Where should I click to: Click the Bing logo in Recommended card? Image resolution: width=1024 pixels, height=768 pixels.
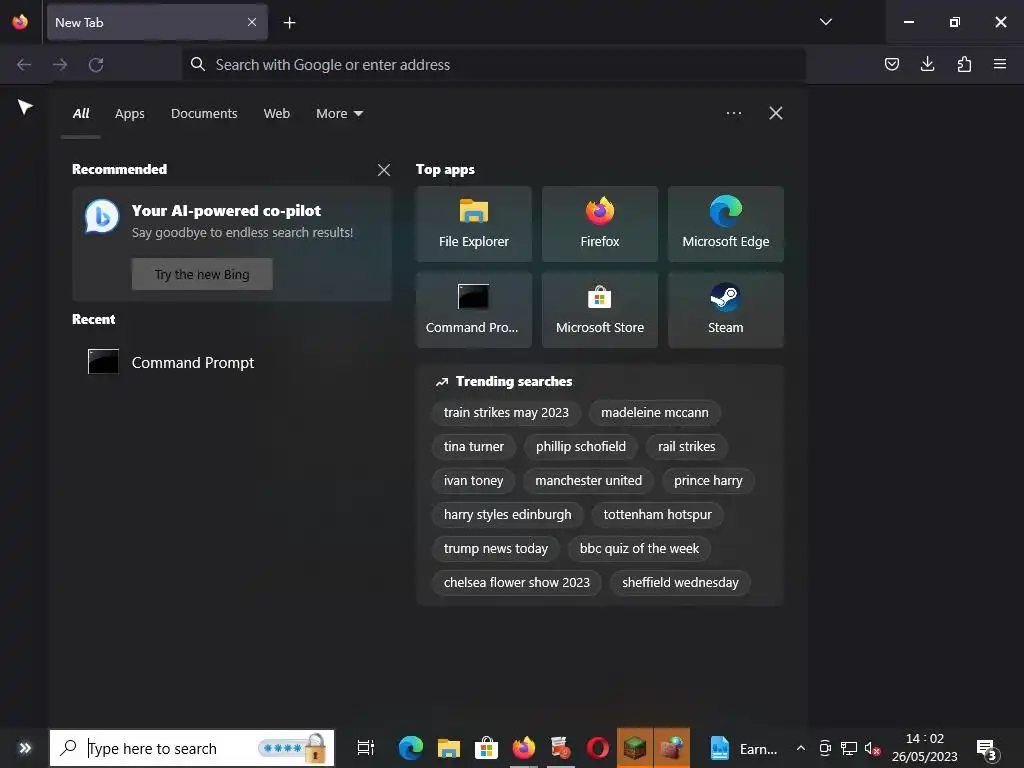(102, 217)
